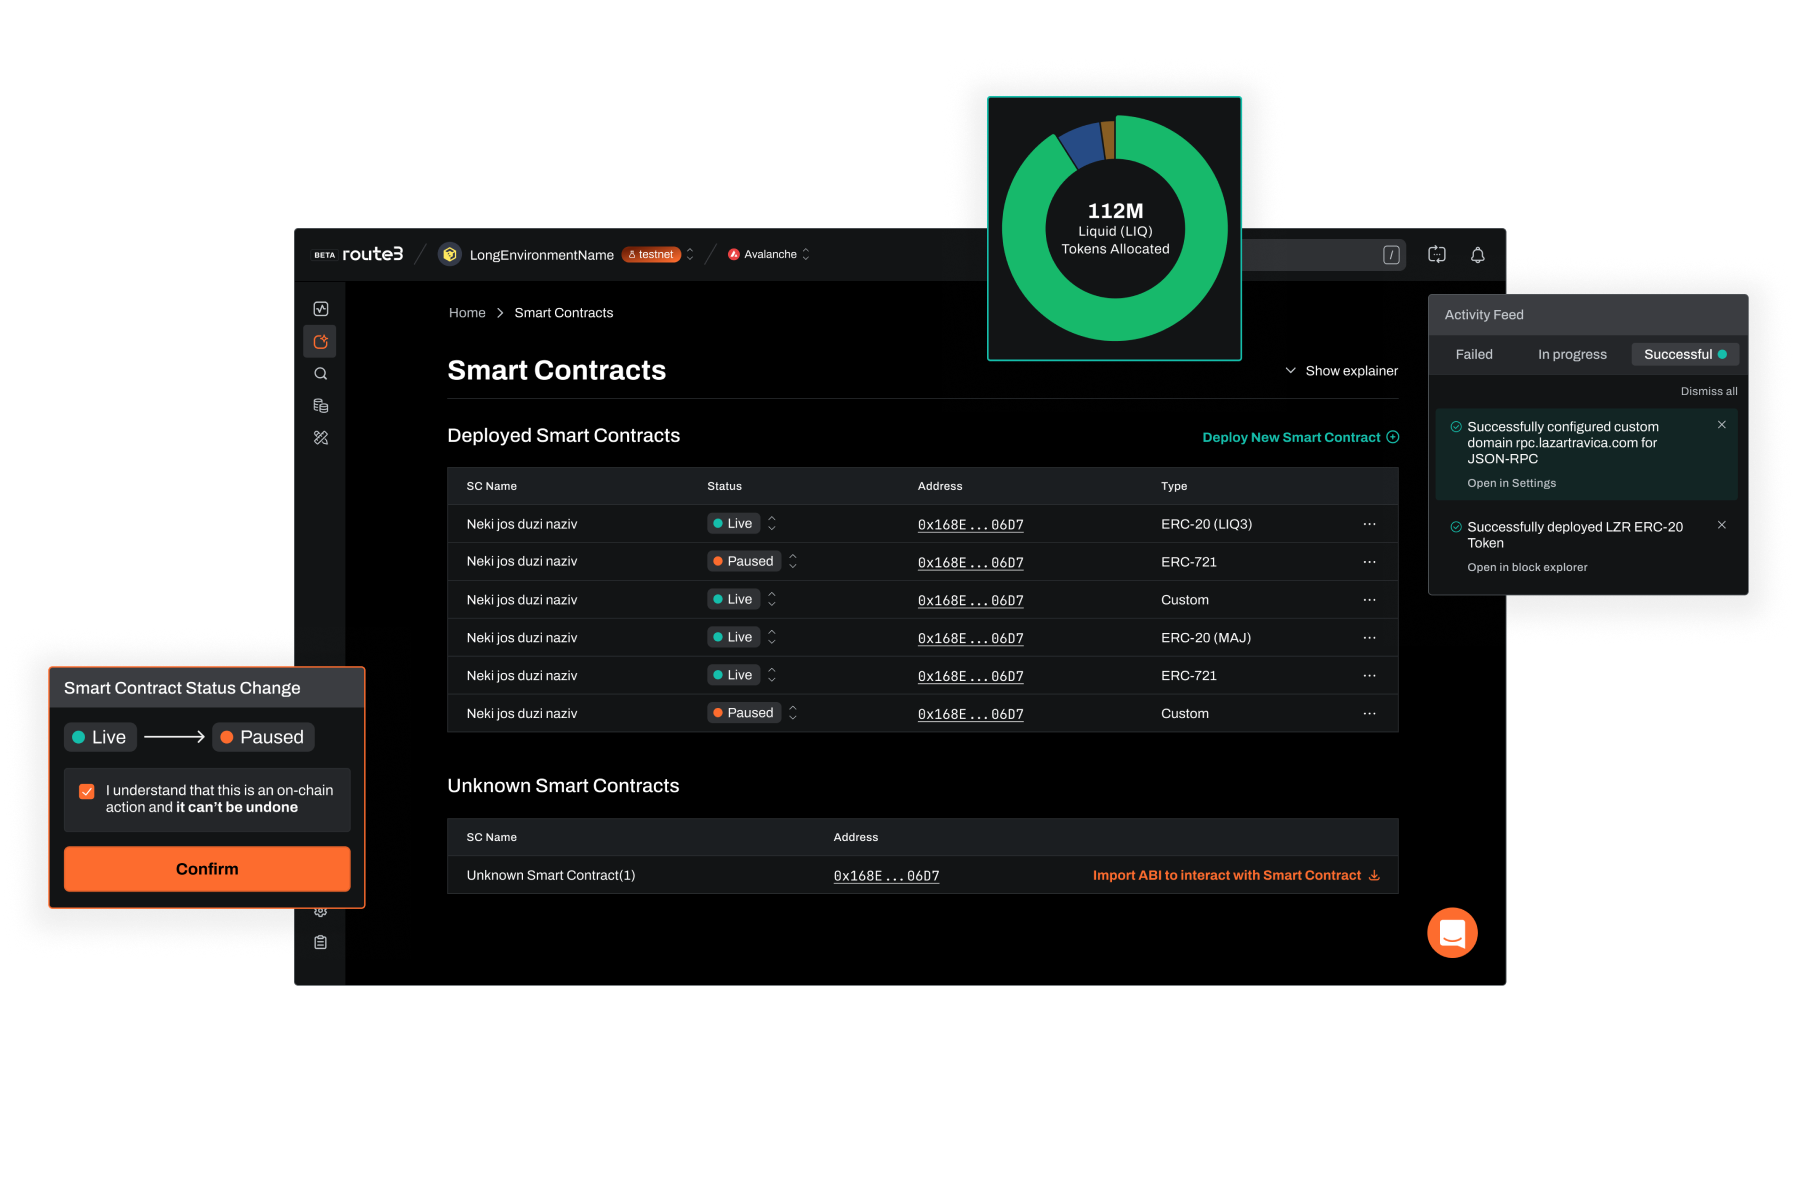Switch to the In progress tab
1800x1200 pixels.
(1572, 354)
